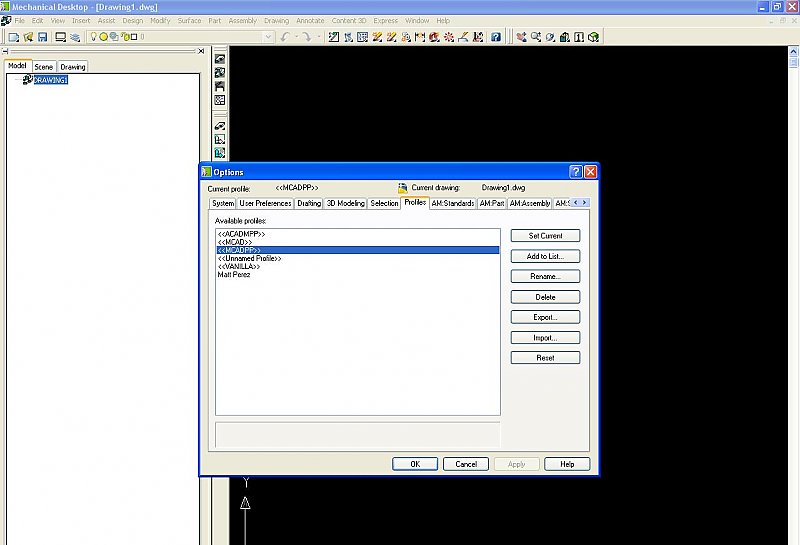800x545 pixels.
Task: Click the New drawing icon in toolbar
Action: [14, 37]
